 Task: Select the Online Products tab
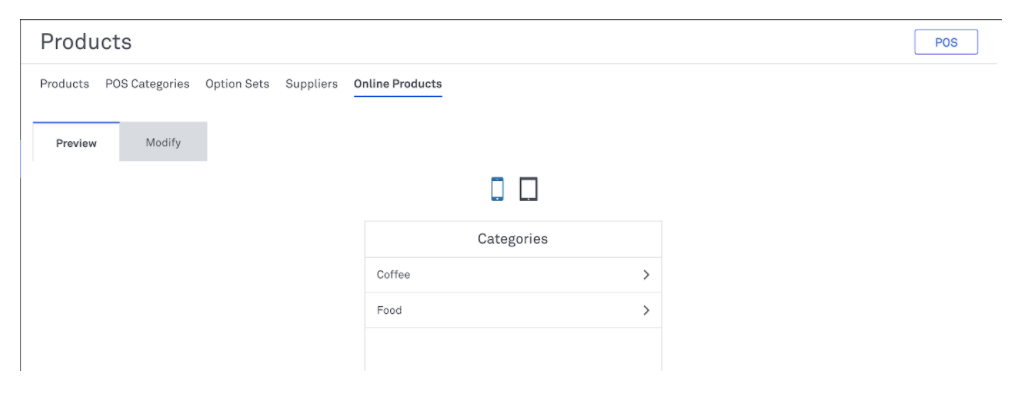pyautogui.click(x=398, y=84)
